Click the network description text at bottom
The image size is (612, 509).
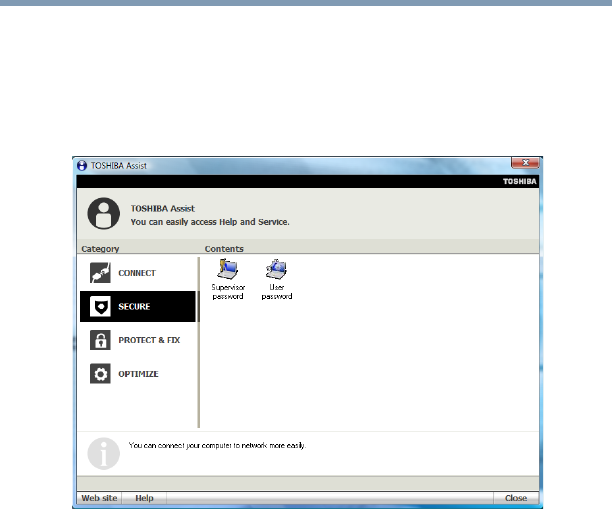(x=217, y=445)
